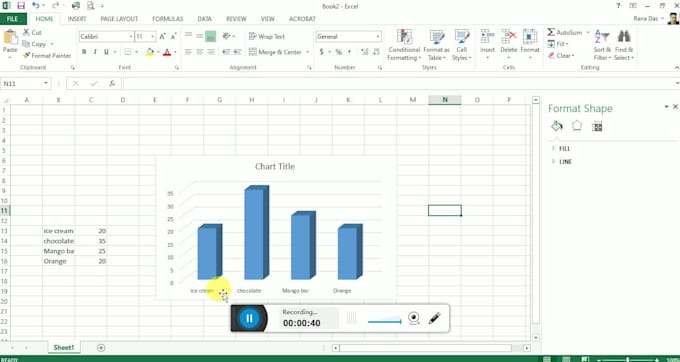The width and height of the screenshot is (680, 362).
Task: Add a new sheet with plus button
Action: tap(101, 348)
